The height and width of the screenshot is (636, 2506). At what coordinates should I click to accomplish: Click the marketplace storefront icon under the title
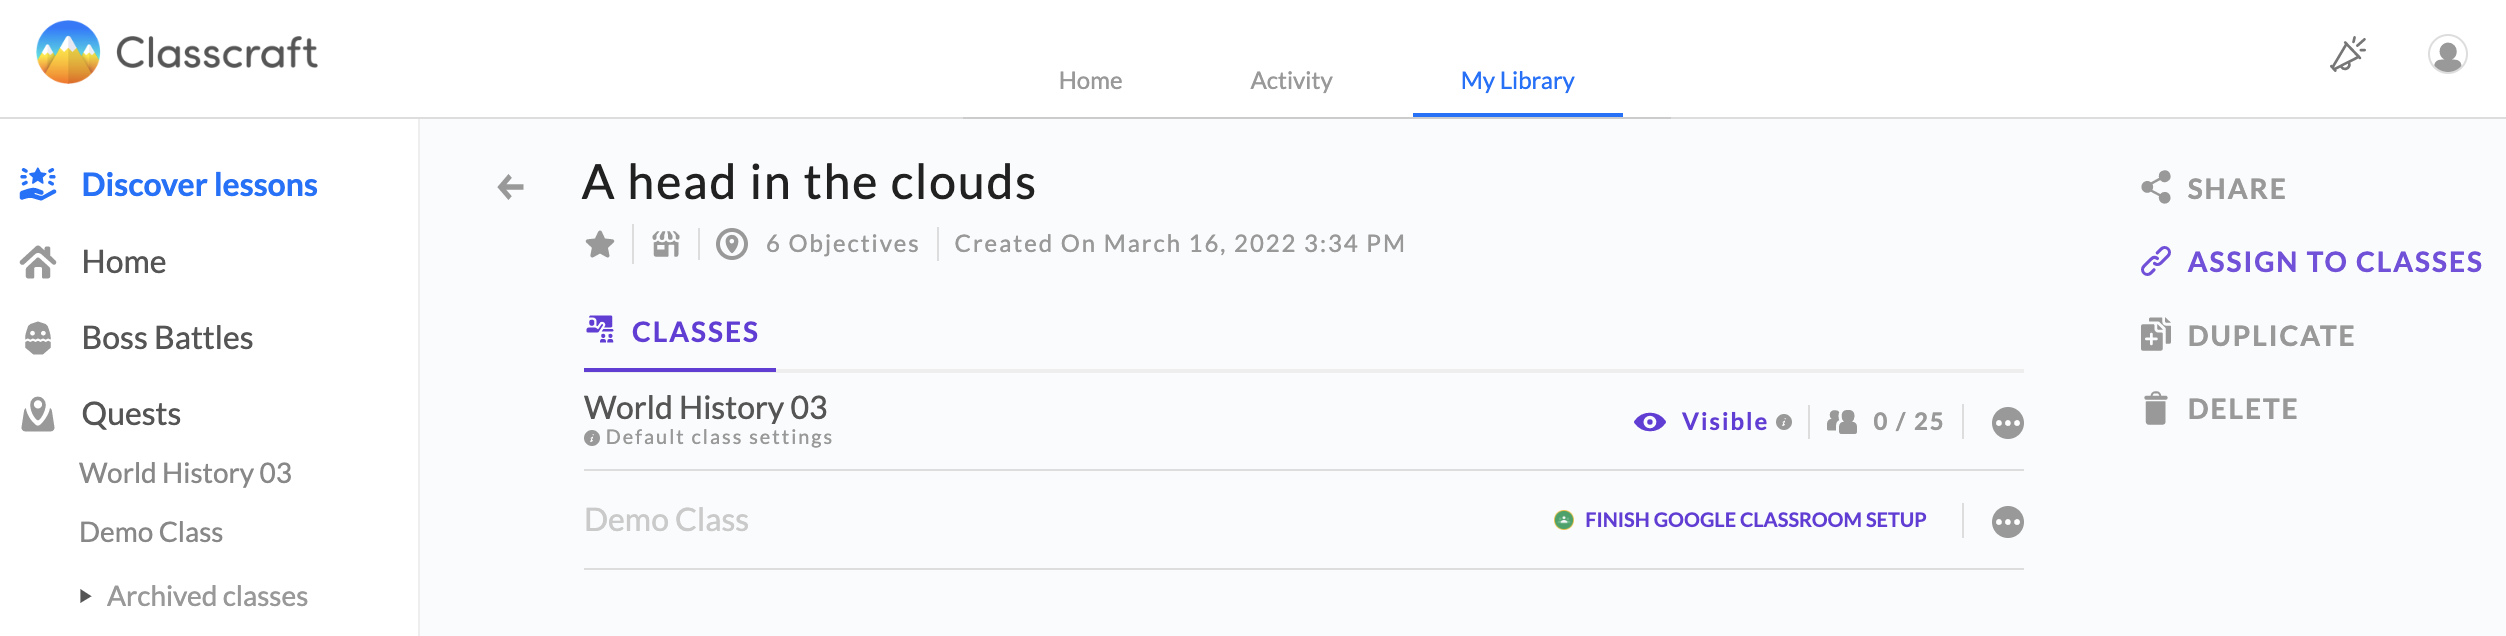[666, 244]
